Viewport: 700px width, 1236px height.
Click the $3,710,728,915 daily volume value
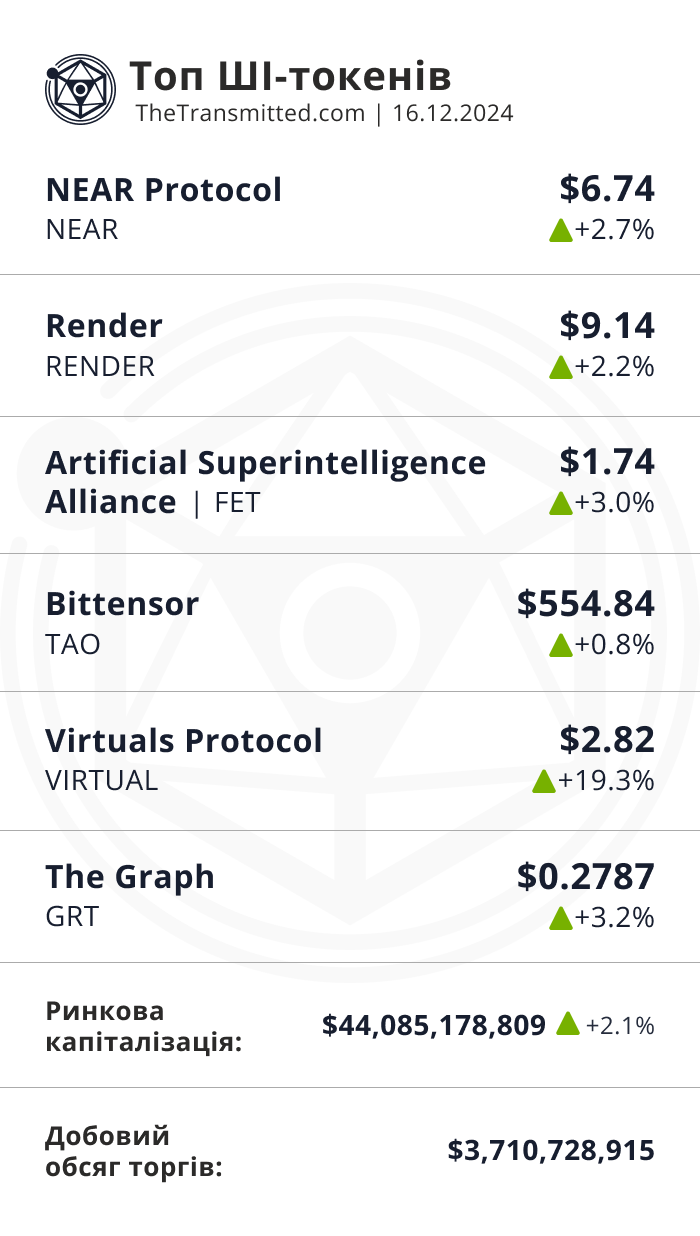(551, 1150)
